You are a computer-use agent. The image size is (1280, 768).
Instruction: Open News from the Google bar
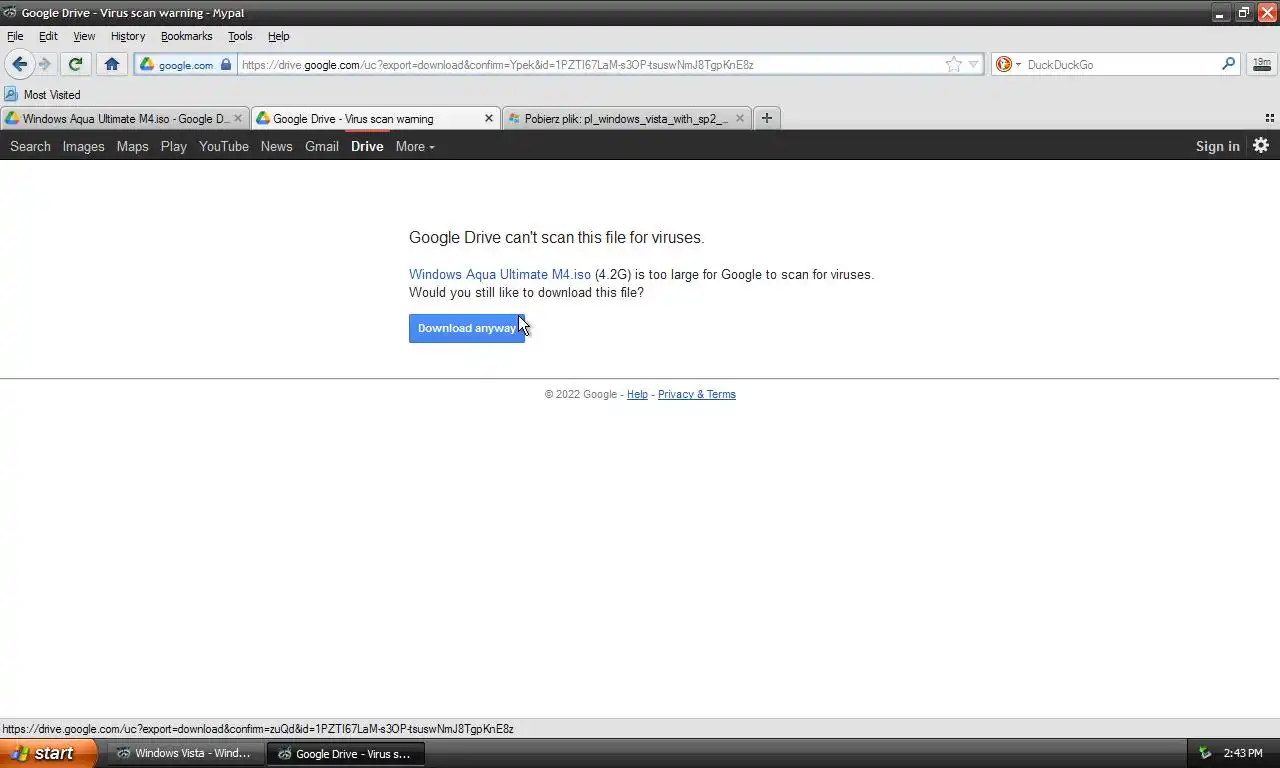point(277,146)
